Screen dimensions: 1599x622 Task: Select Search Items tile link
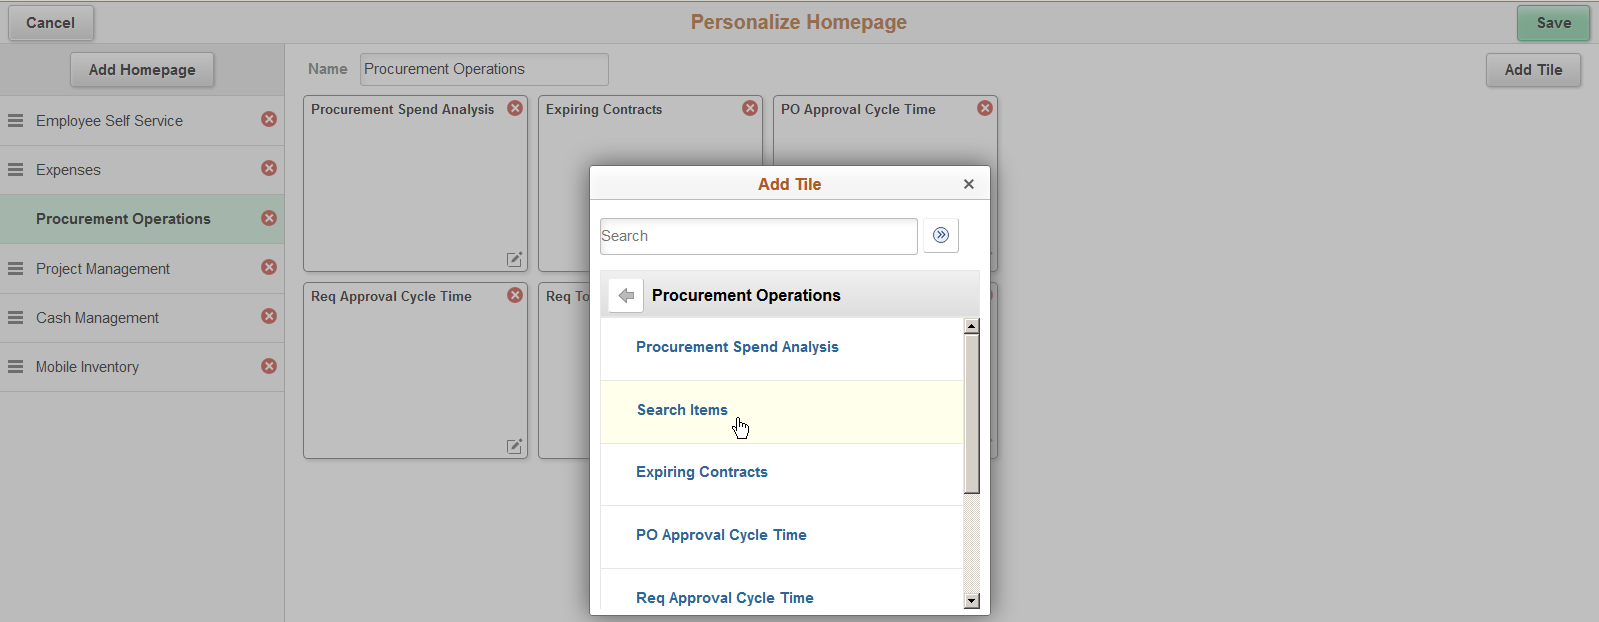[682, 410]
